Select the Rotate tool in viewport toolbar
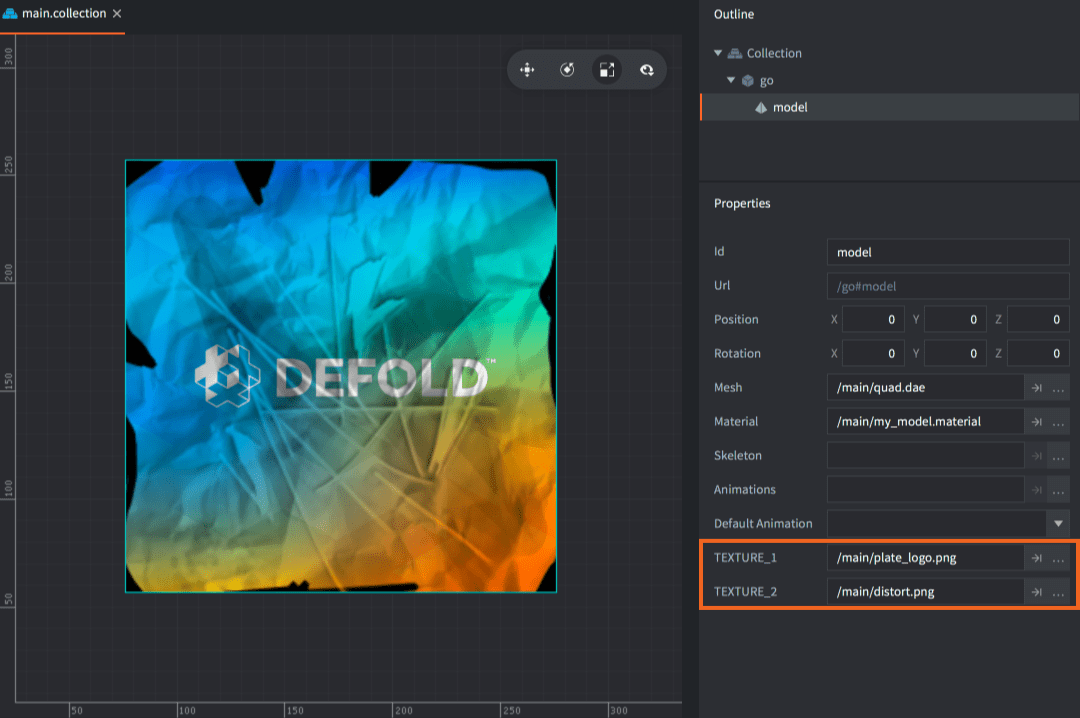1080x718 pixels. (x=567, y=70)
